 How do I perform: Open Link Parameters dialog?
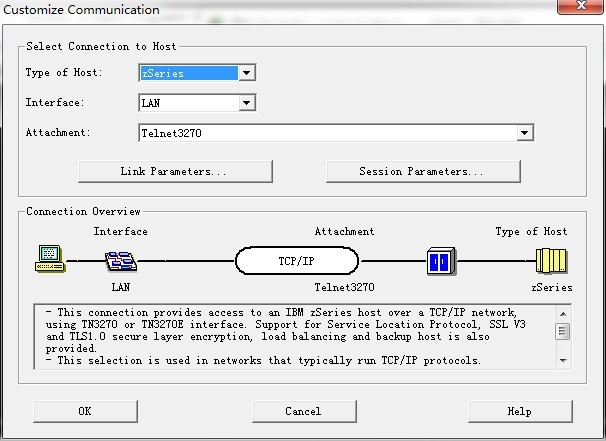click(175, 171)
